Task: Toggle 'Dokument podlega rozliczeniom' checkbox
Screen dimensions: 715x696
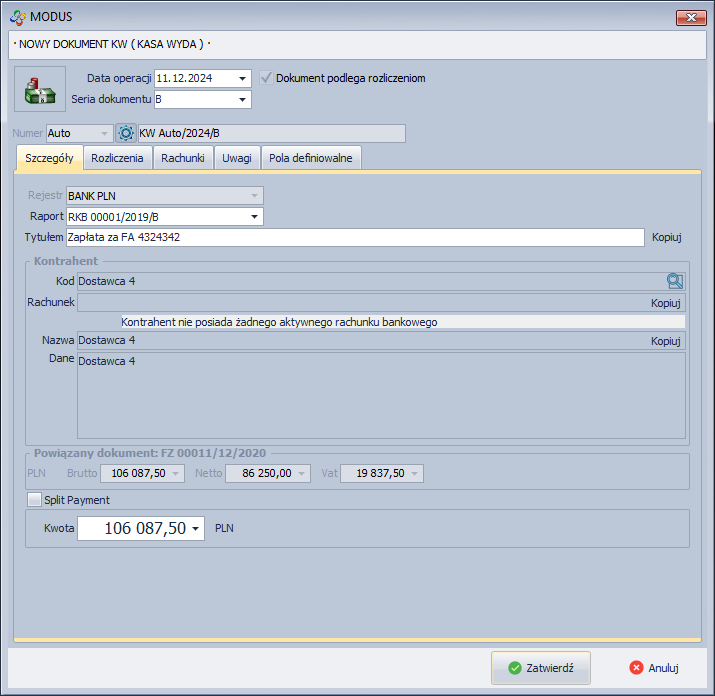Action: point(266,78)
